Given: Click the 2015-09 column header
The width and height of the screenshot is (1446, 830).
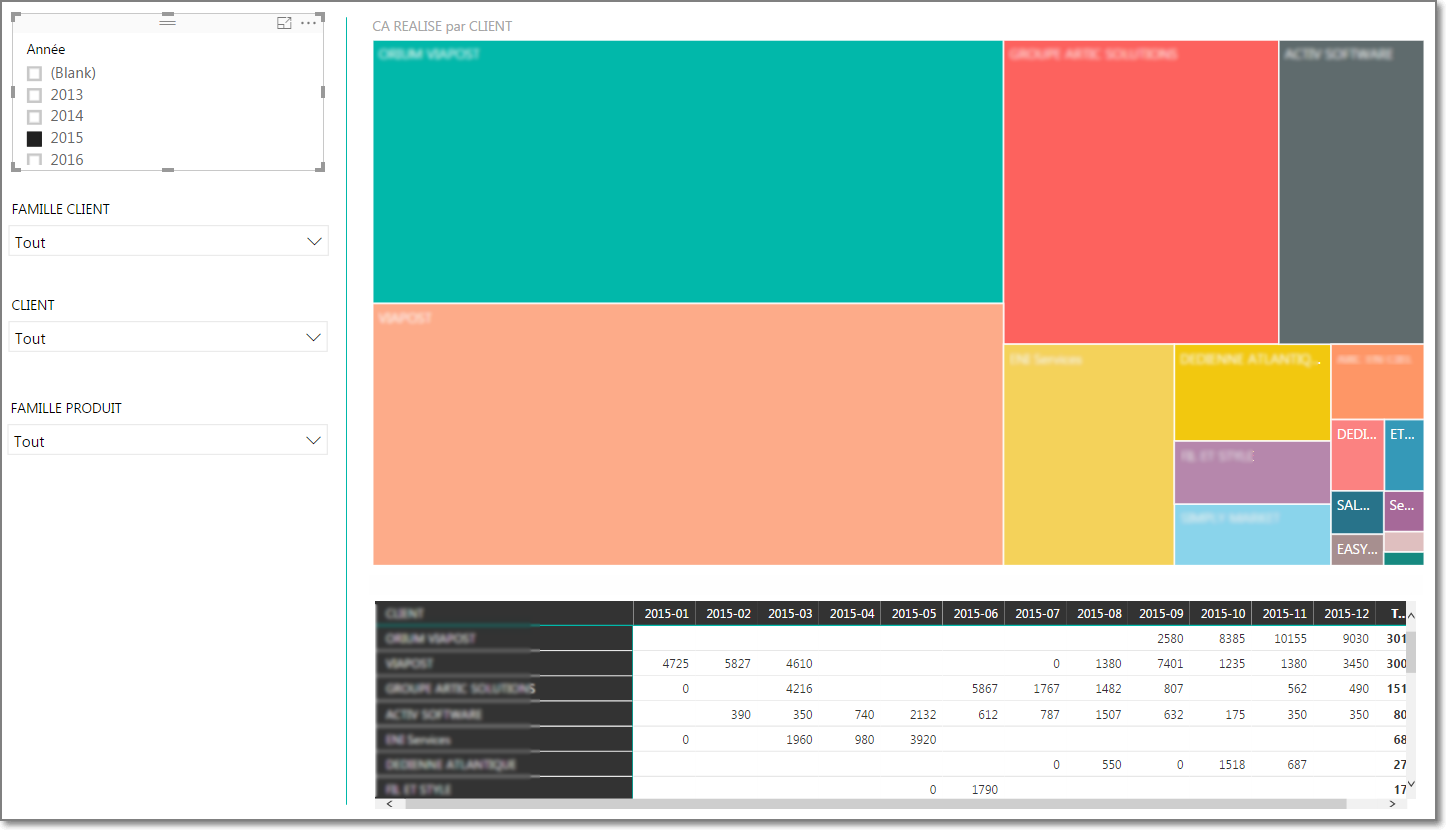Looking at the screenshot, I should [x=1161, y=613].
